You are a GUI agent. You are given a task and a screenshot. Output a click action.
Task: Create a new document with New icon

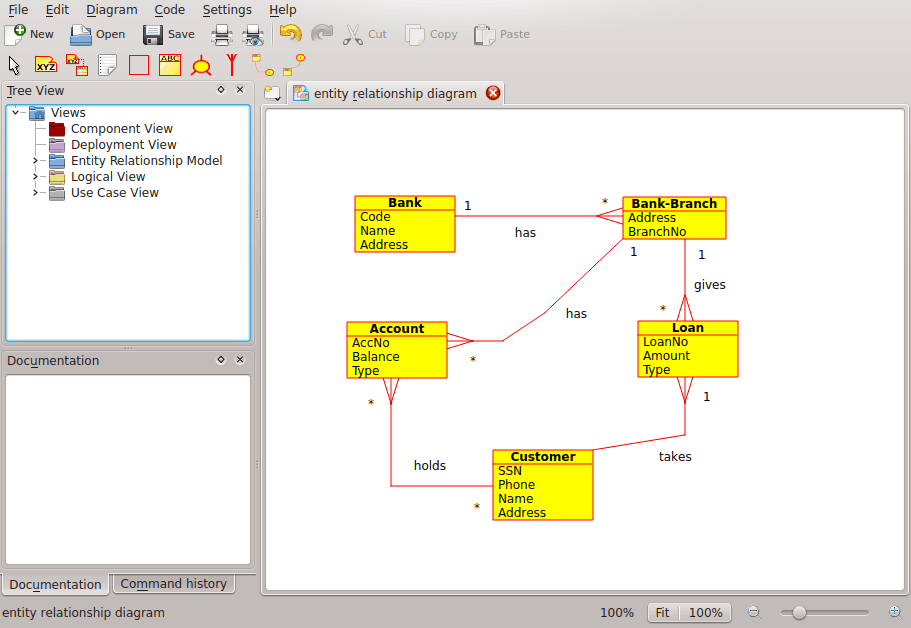coord(15,34)
